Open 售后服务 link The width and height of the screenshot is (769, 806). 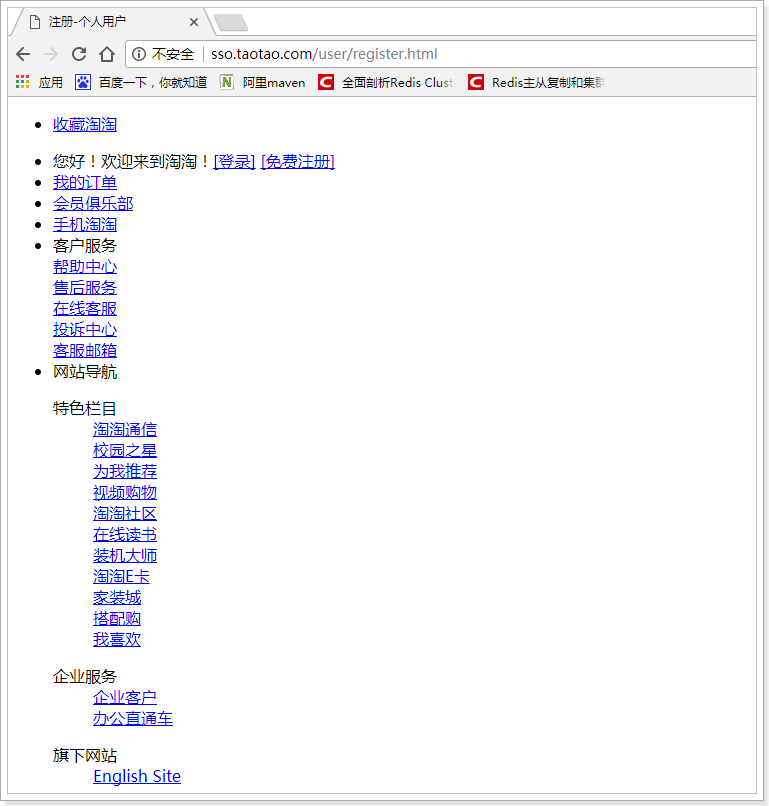coord(85,288)
